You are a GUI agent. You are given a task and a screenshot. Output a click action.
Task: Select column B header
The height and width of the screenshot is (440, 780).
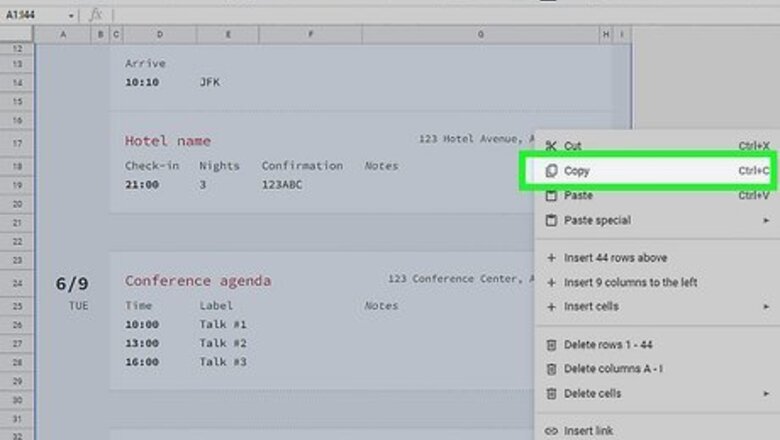tap(100, 34)
